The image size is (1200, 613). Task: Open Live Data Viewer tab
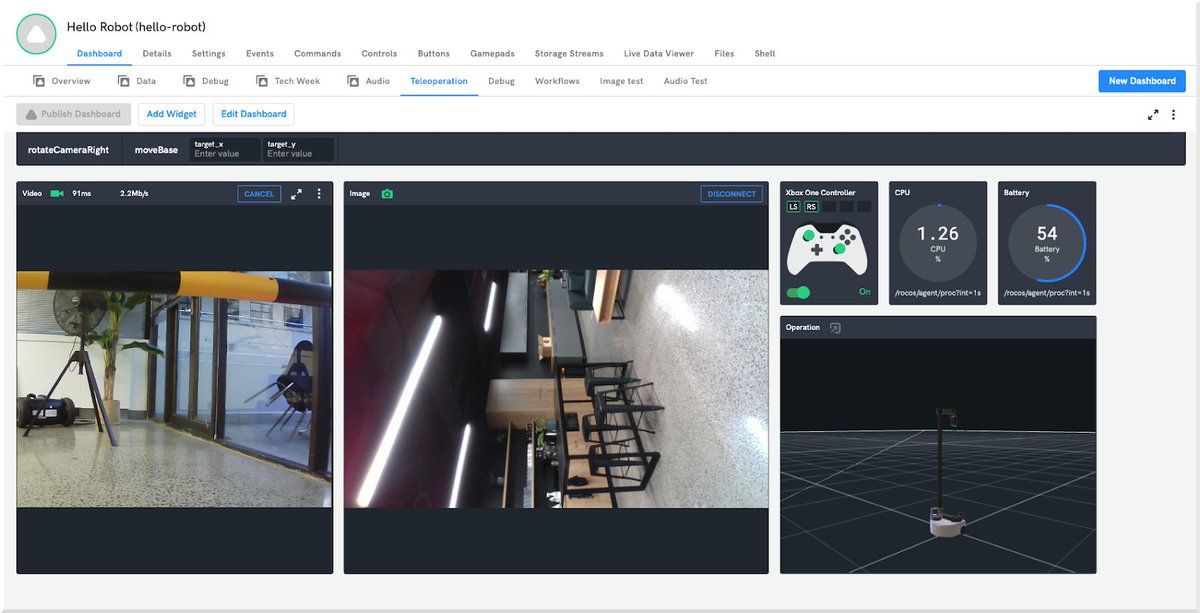658,54
